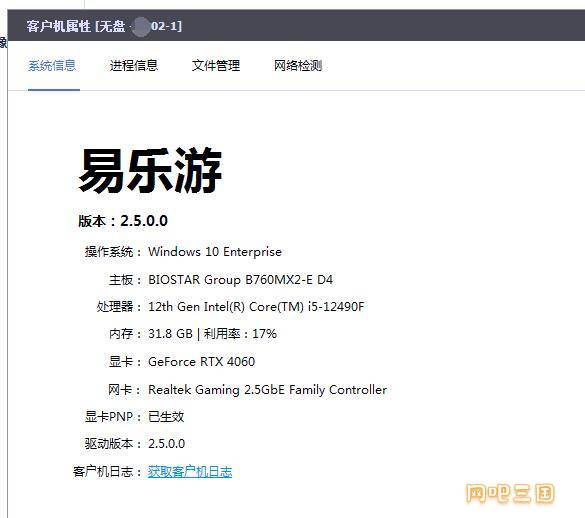585x518 pixels.
Task: Click the Realtek Gaming 2.5GbE controller value
Action: (268, 390)
